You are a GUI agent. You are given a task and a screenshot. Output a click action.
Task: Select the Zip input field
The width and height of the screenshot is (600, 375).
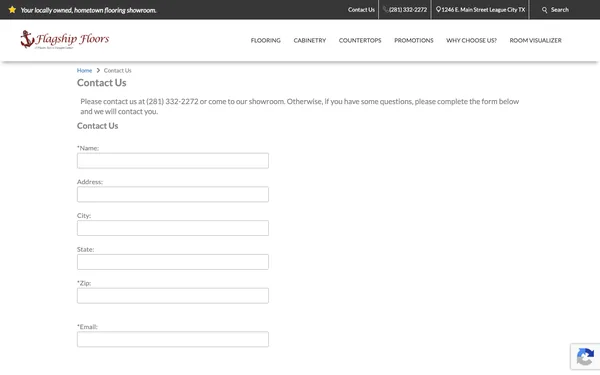tap(173, 296)
